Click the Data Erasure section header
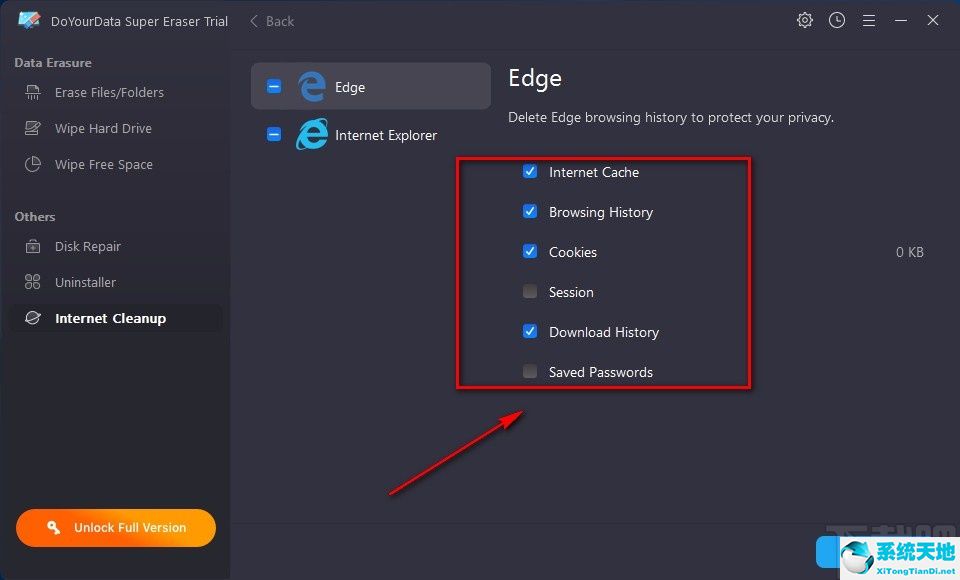The image size is (960, 580). [53, 62]
